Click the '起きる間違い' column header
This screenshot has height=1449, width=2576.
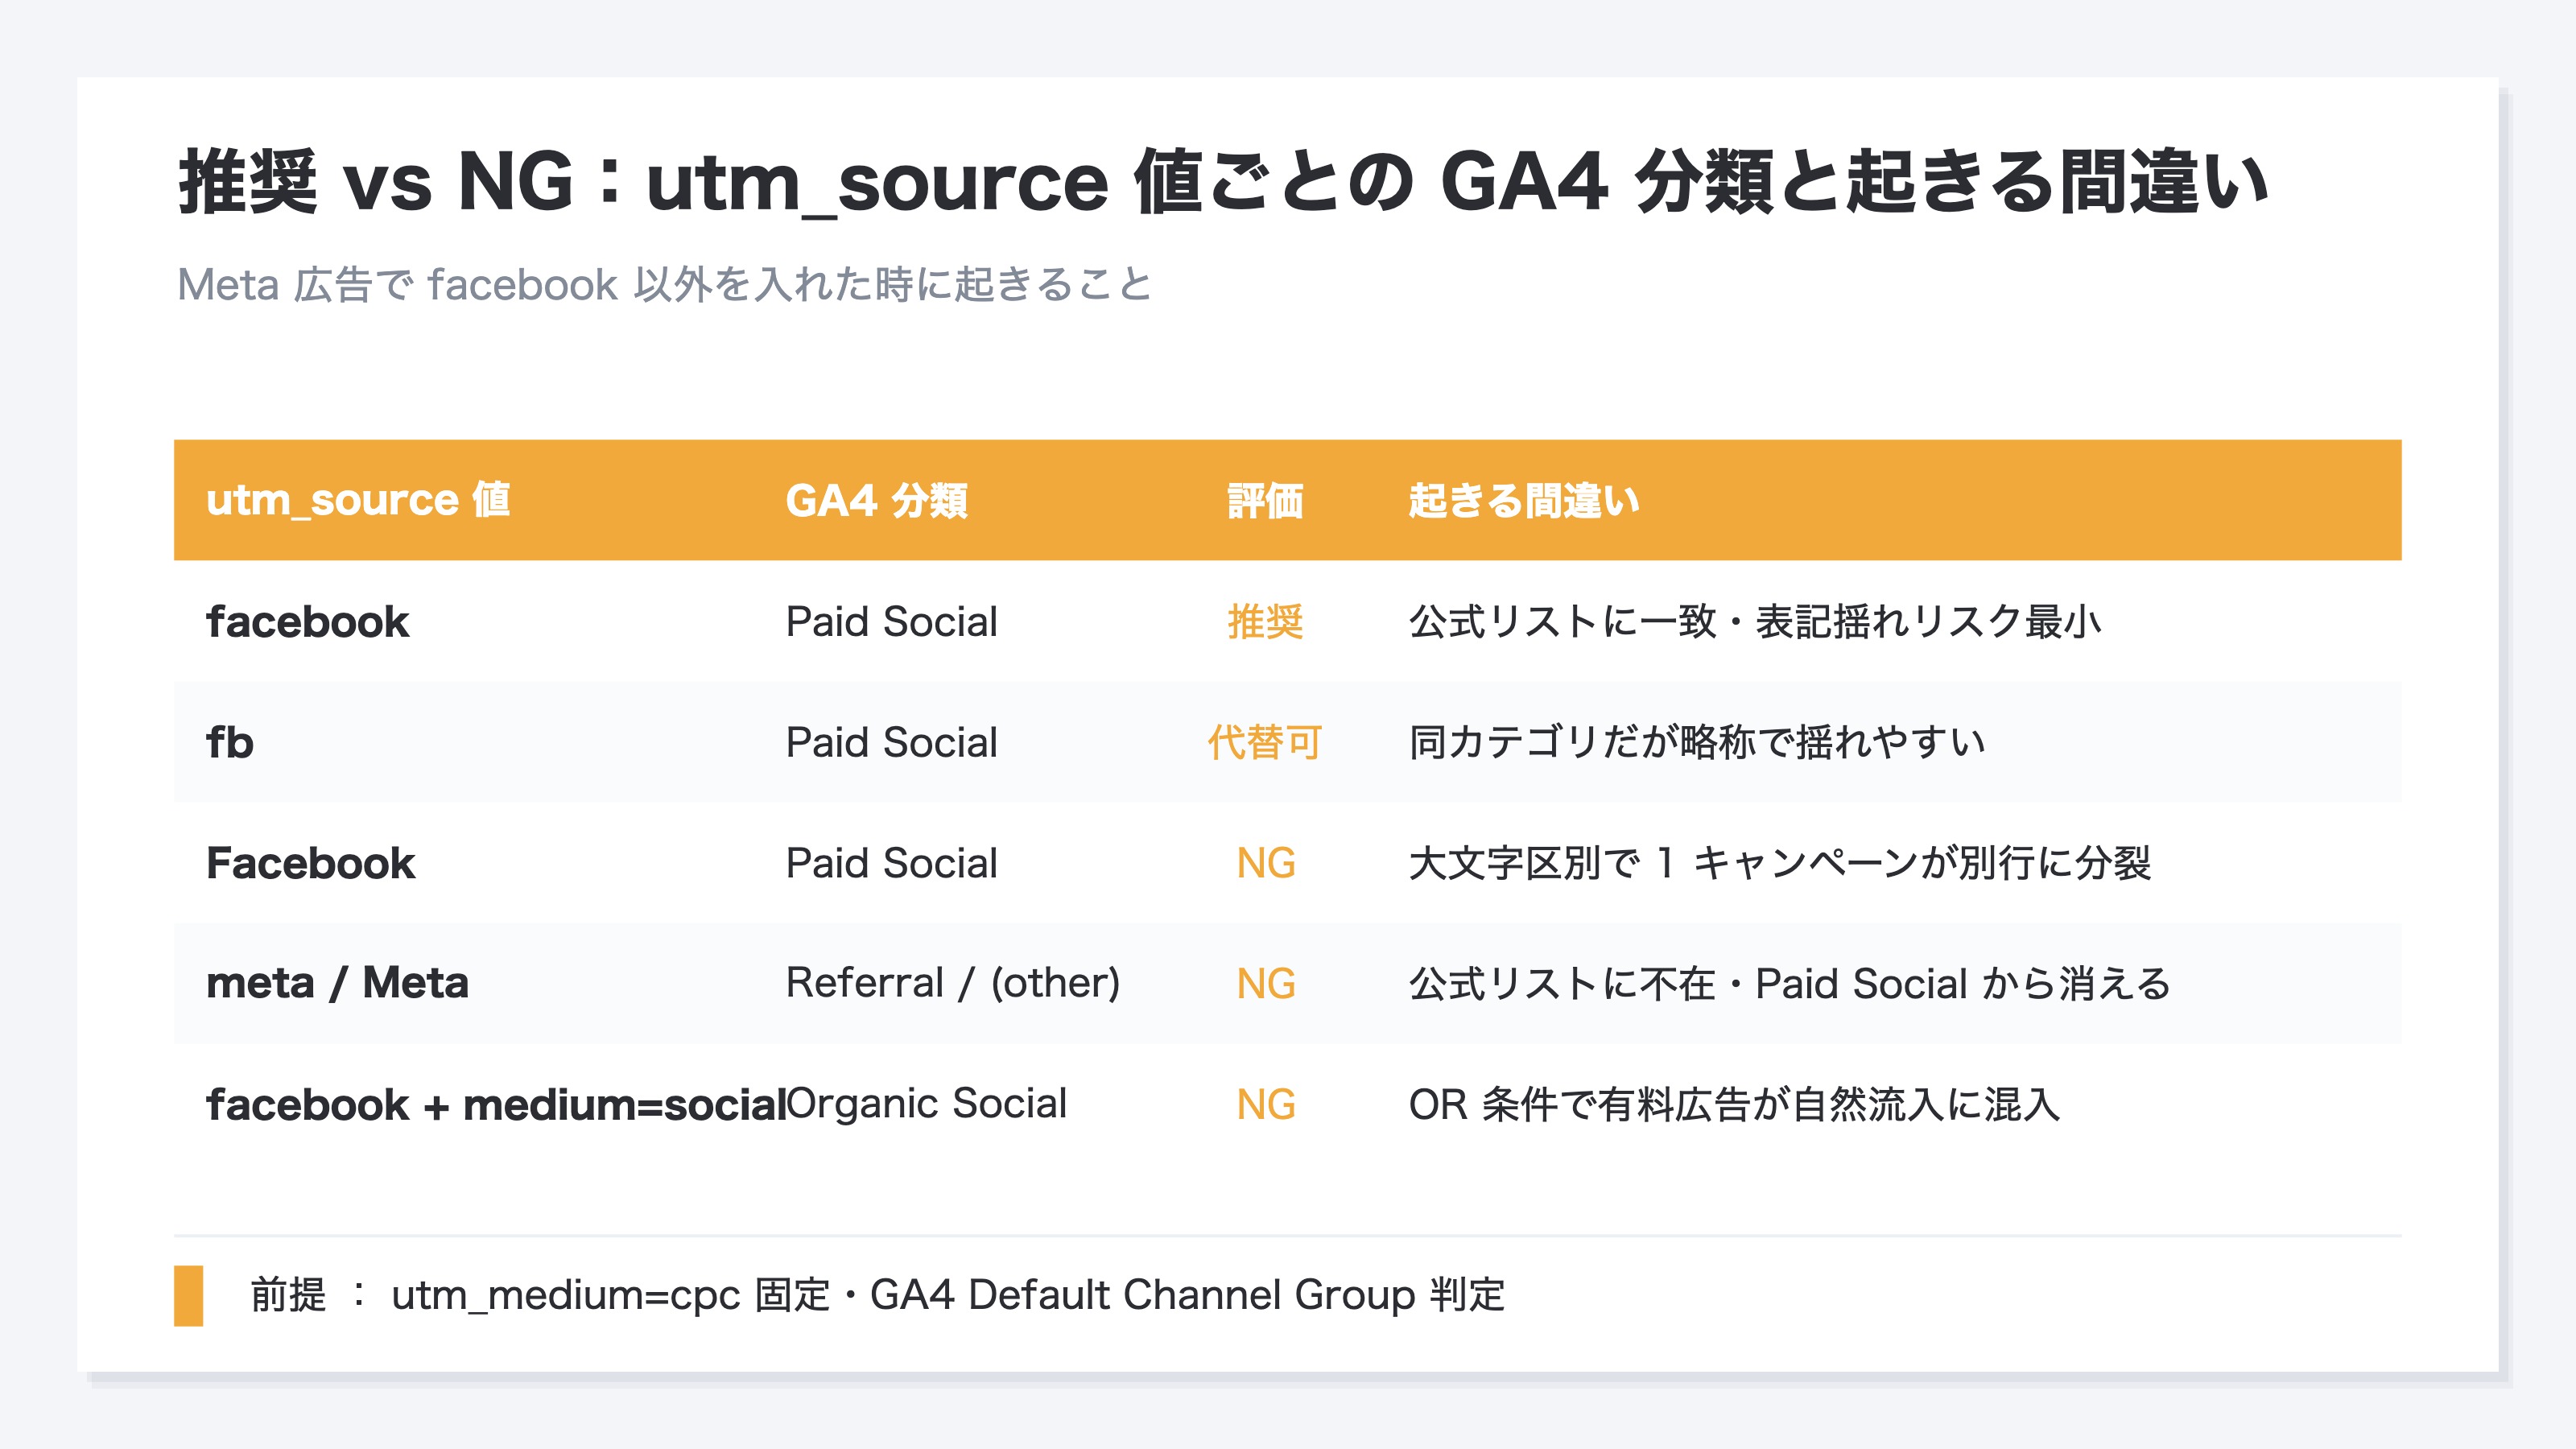click(1523, 500)
